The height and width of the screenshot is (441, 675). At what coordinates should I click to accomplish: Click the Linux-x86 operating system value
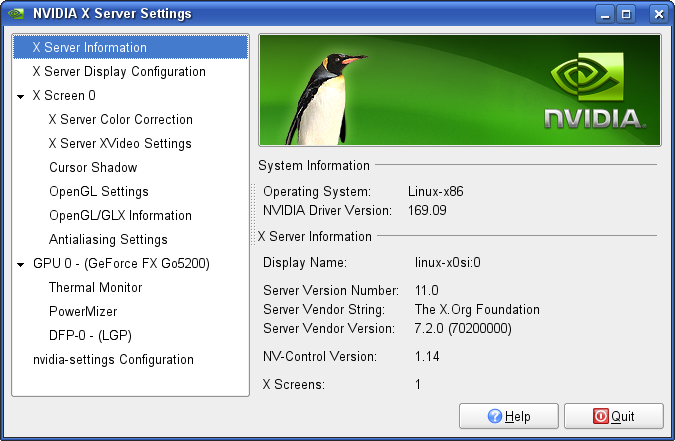click(436, 191)
